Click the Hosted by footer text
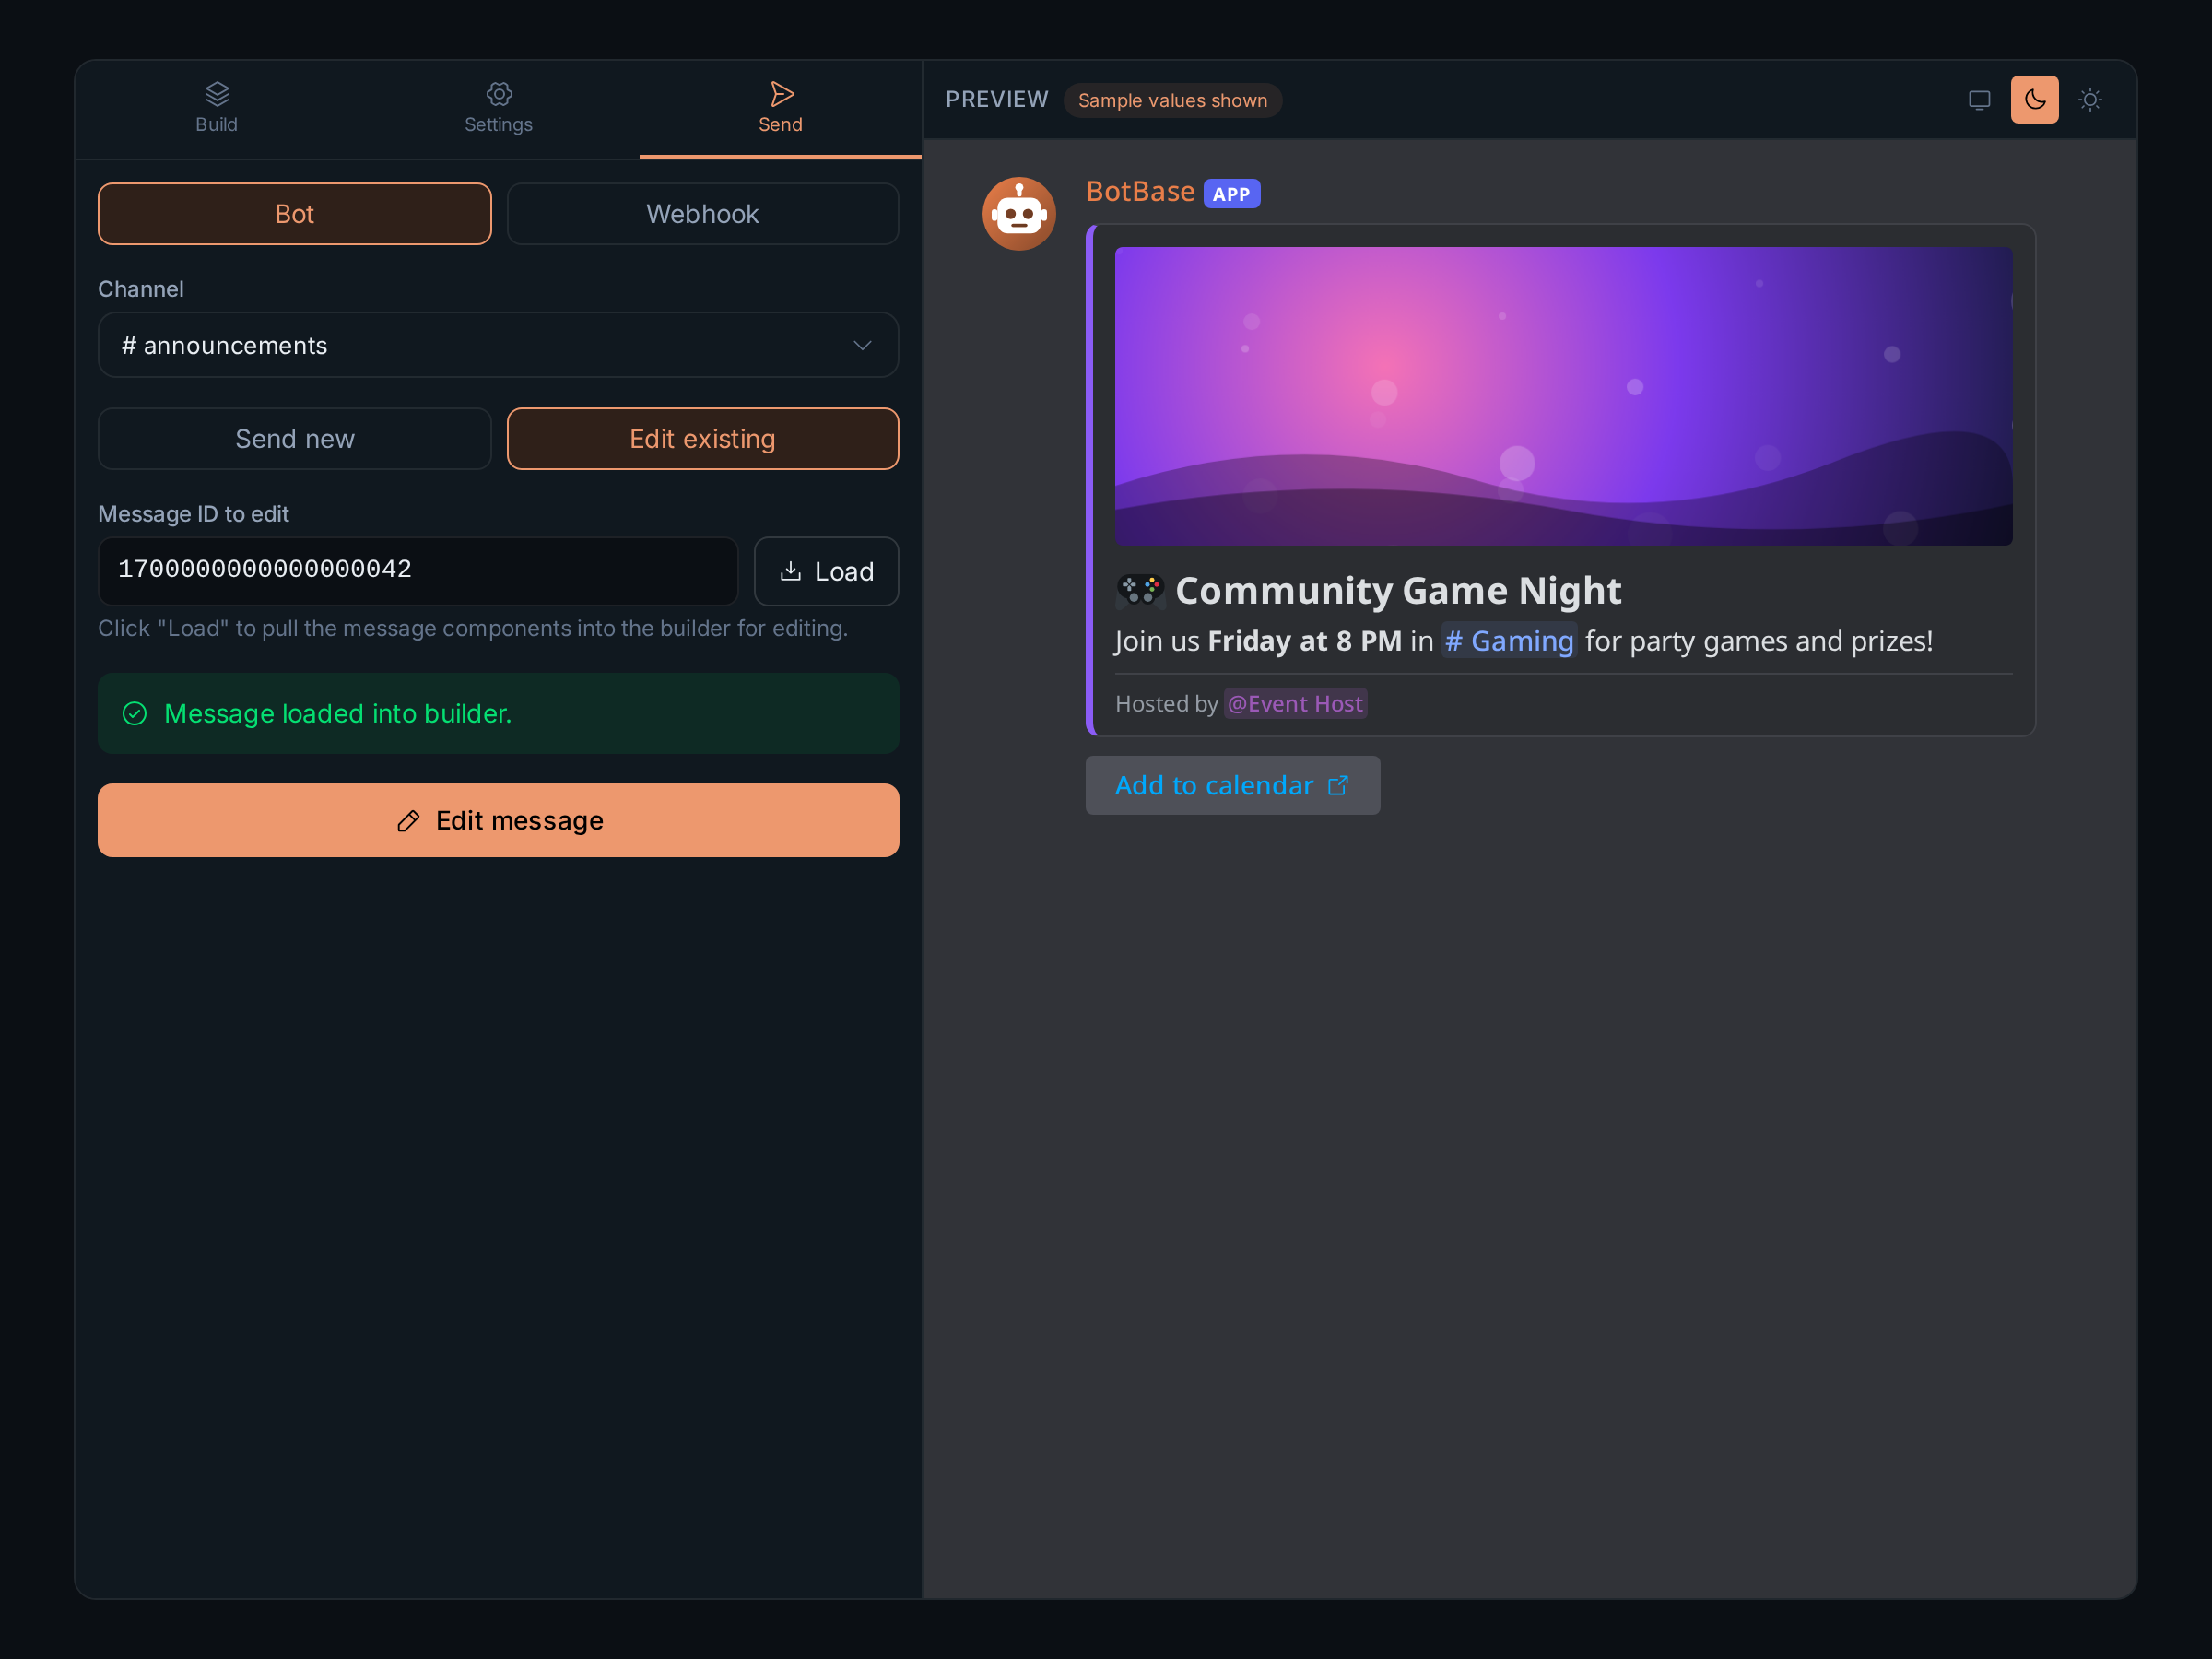This screenshot has height=1659, width=2212. [x=1166, y=704]
